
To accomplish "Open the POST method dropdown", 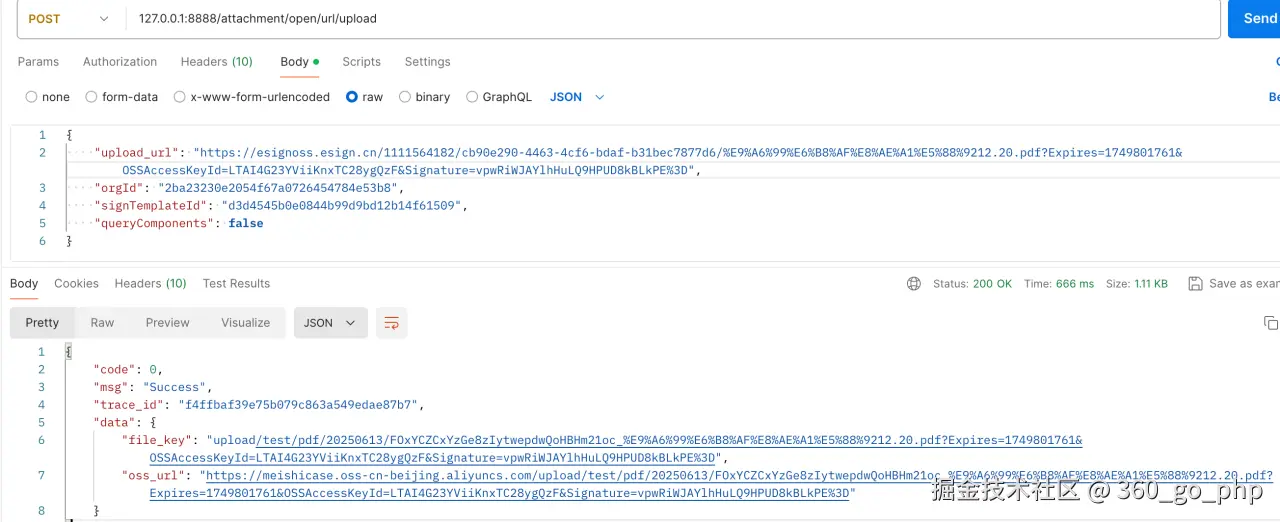I will coord(68,19).
